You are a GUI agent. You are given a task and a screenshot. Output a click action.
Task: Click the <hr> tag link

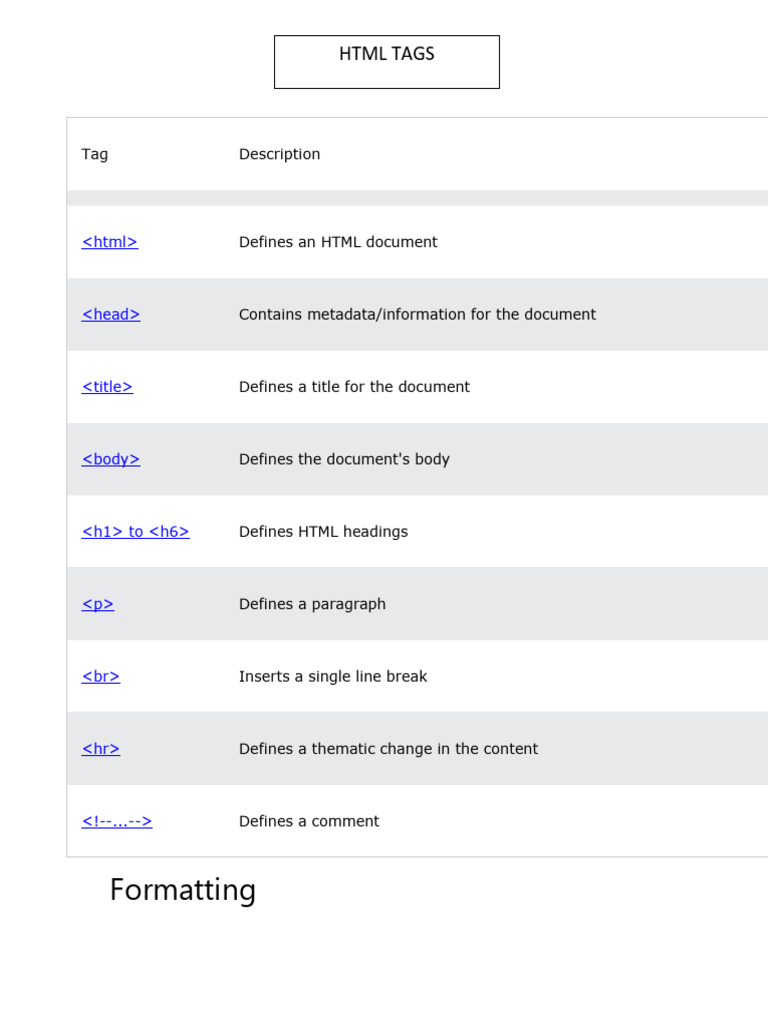(x=101, y=749)
